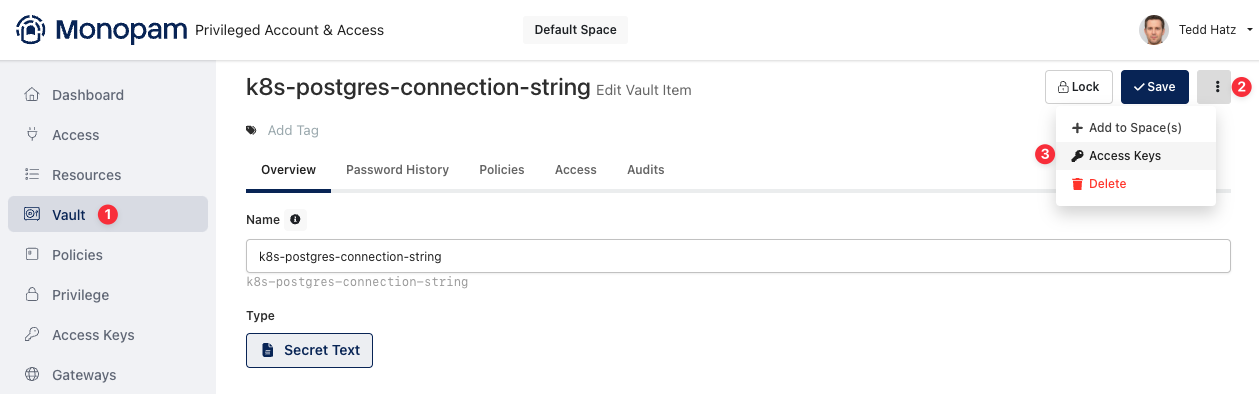Open the Audits tab
Screen dimensions: 1259x394
coord(646,170)
